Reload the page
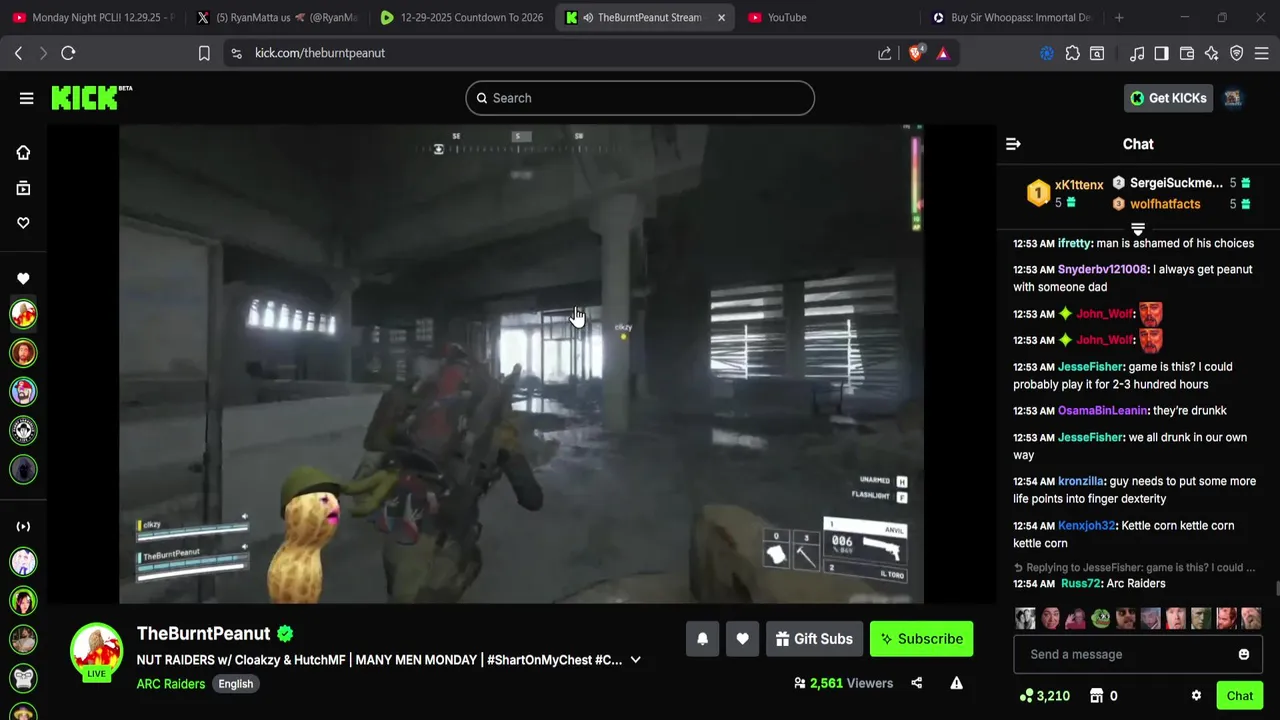The image size is (1280, 720). 68,53
